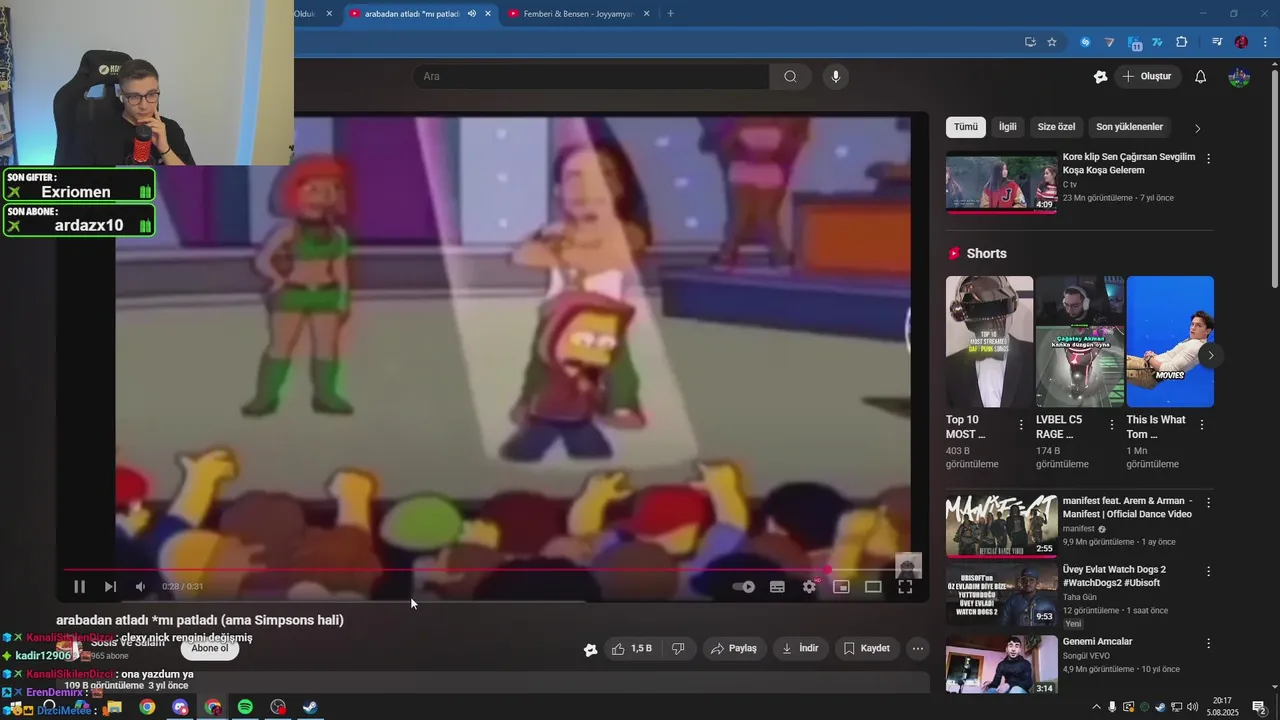Bookmark page with star icon
This screenshot has width=1280, height=720.
pos(1052,42)
